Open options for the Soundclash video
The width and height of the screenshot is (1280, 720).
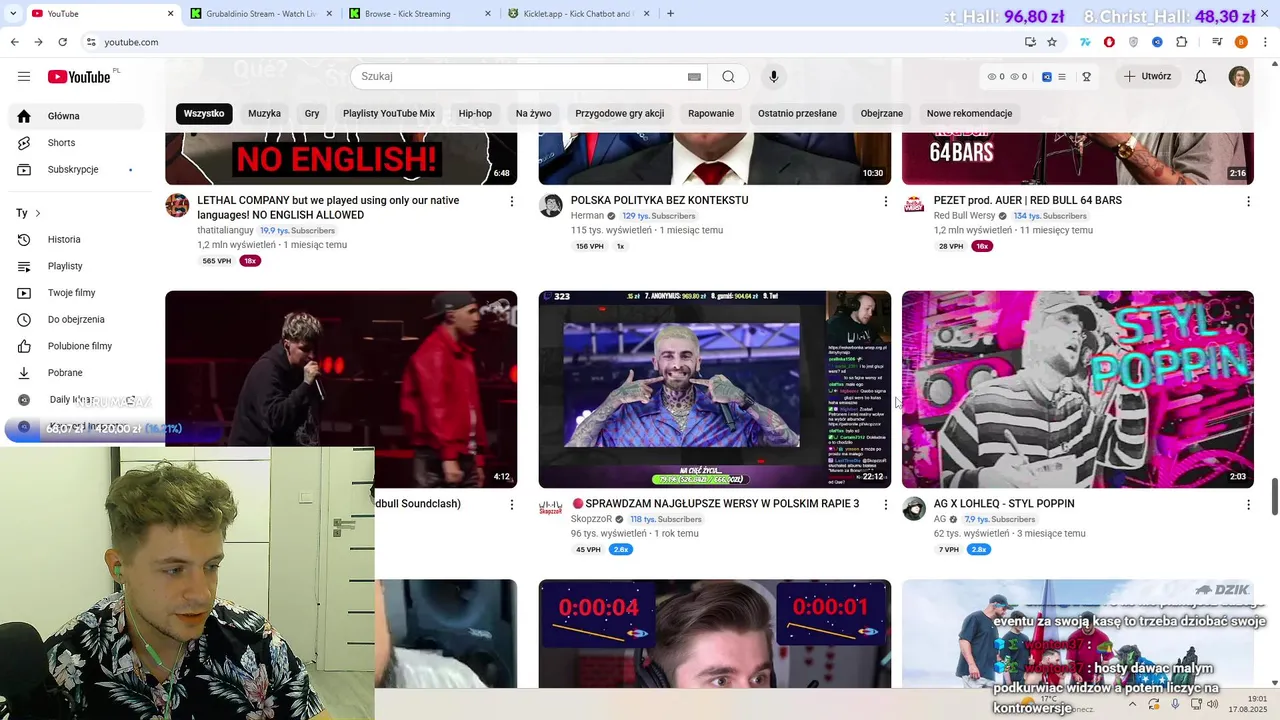pos(512,505)
